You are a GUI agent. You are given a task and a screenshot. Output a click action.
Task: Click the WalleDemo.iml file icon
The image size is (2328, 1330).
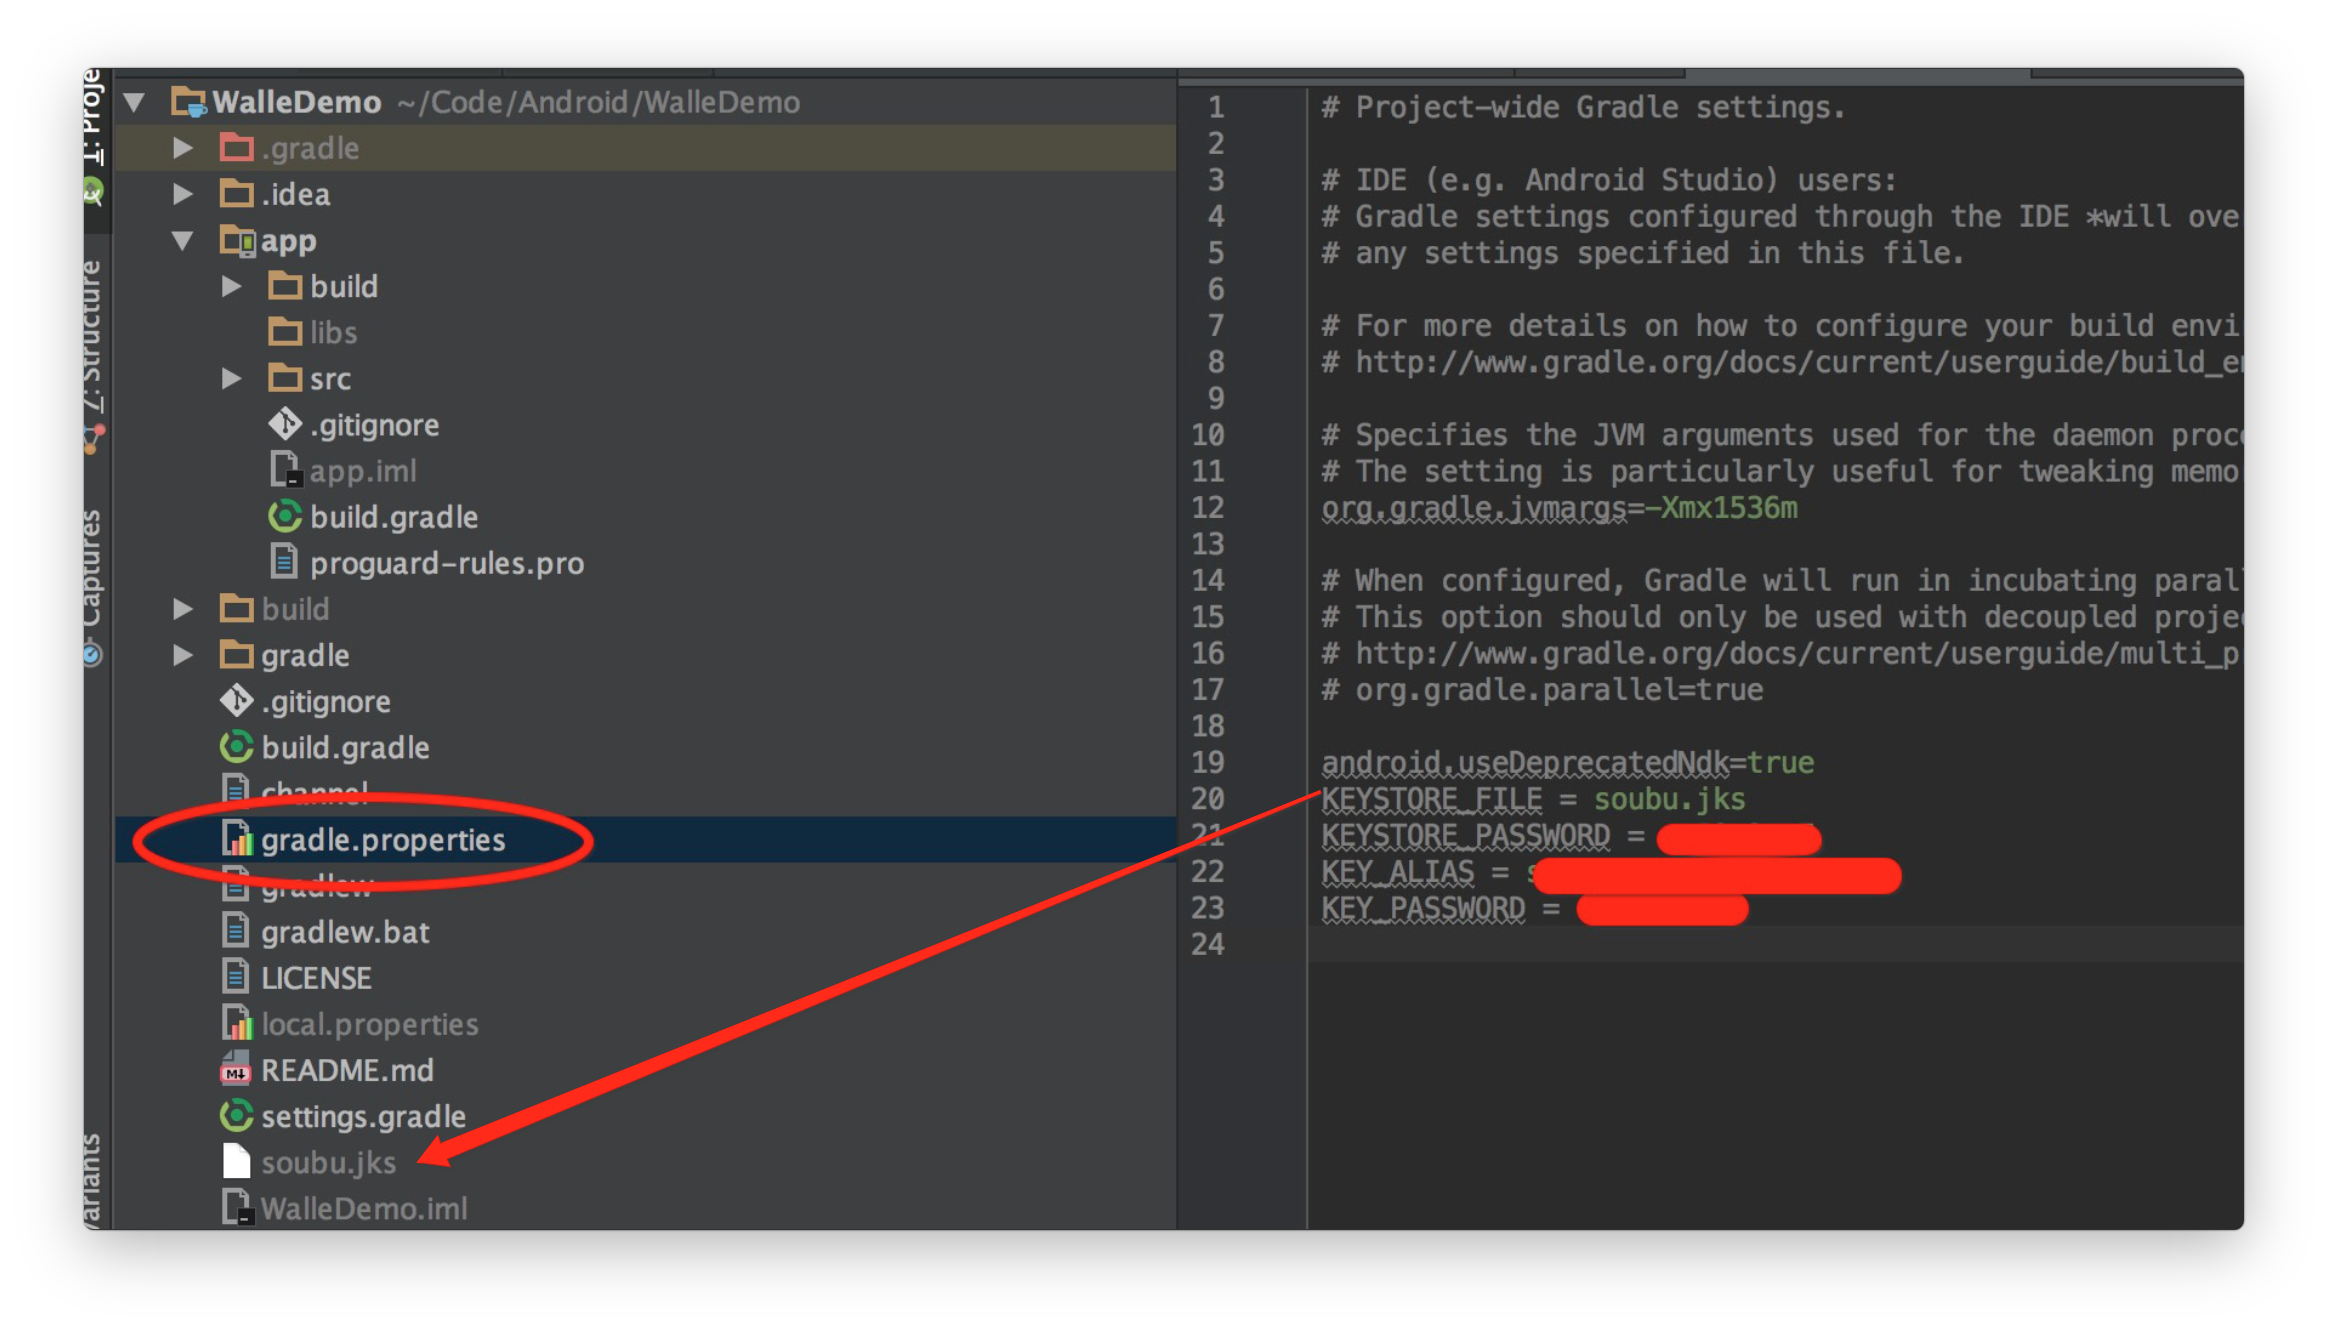tap(236, 1208)
